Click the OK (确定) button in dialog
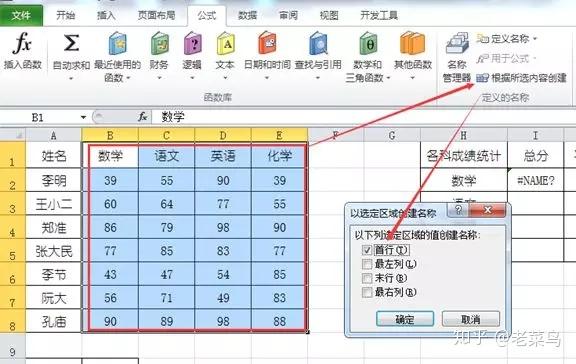This screenshot has height=364, width=576. click(x=405, y=319)
